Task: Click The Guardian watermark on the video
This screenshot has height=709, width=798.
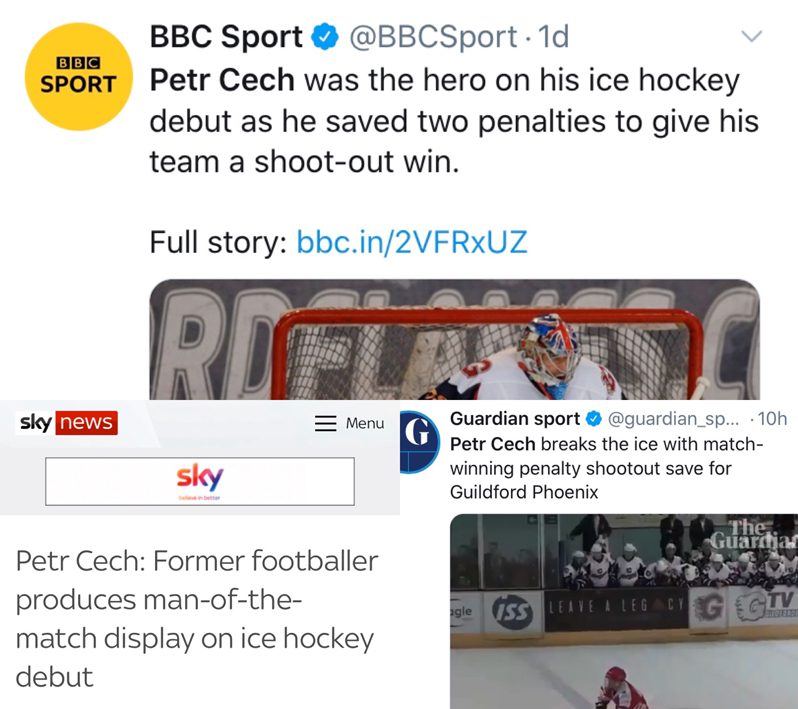Action: [763, 535]
